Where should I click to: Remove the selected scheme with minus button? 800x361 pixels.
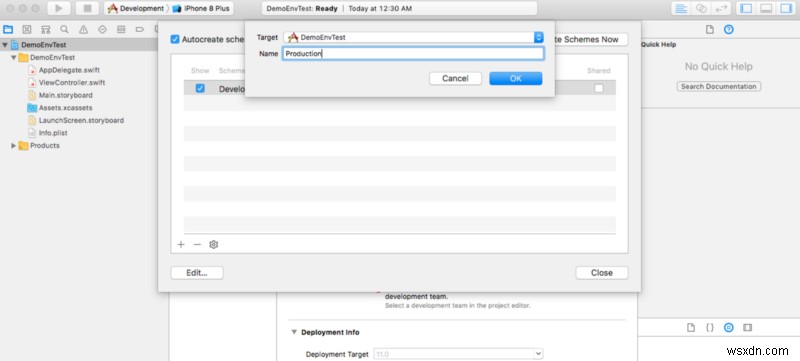click(x=197, y=245)
